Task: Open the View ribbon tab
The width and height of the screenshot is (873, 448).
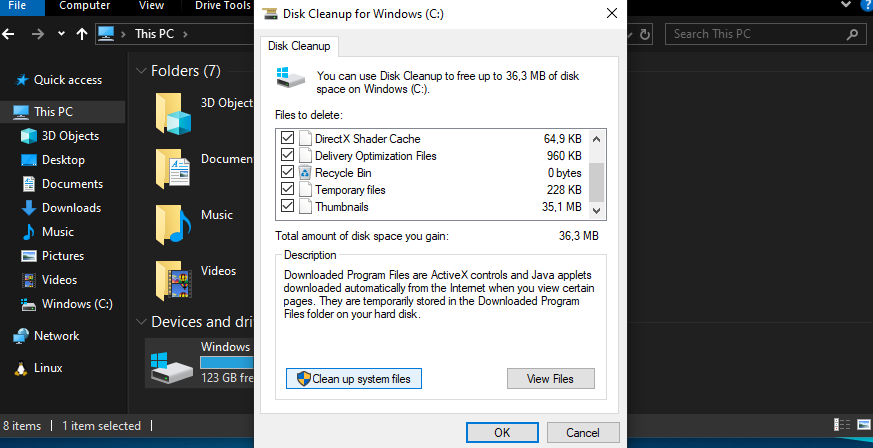Action: (x=151, y=6)
